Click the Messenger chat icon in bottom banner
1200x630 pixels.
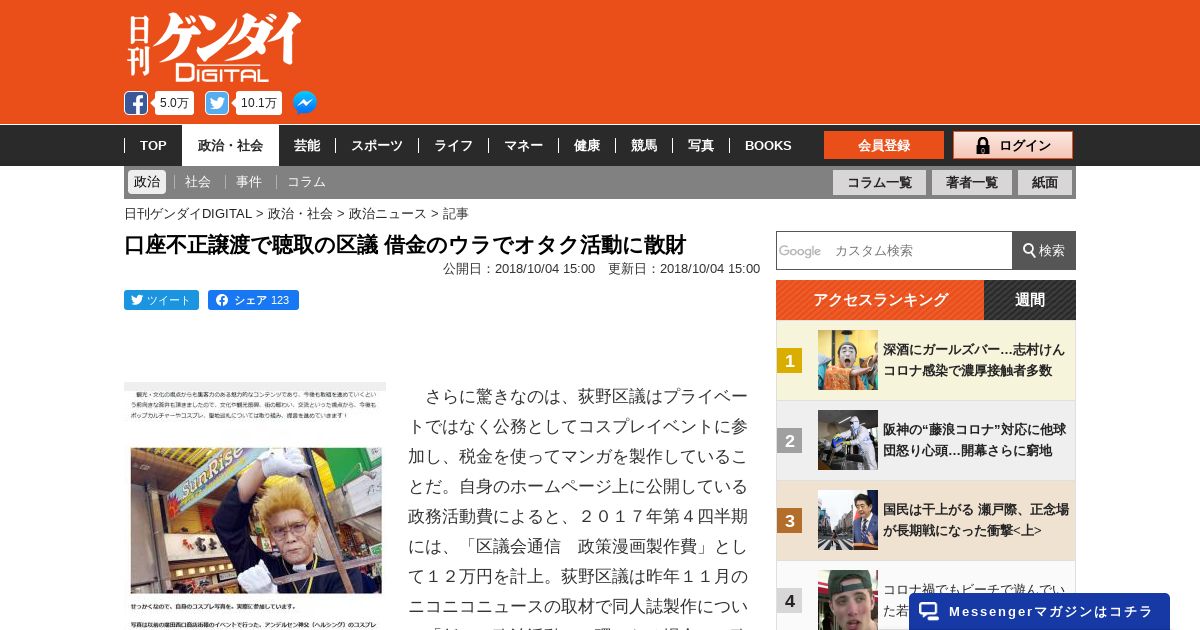click(x=929, y=611)
